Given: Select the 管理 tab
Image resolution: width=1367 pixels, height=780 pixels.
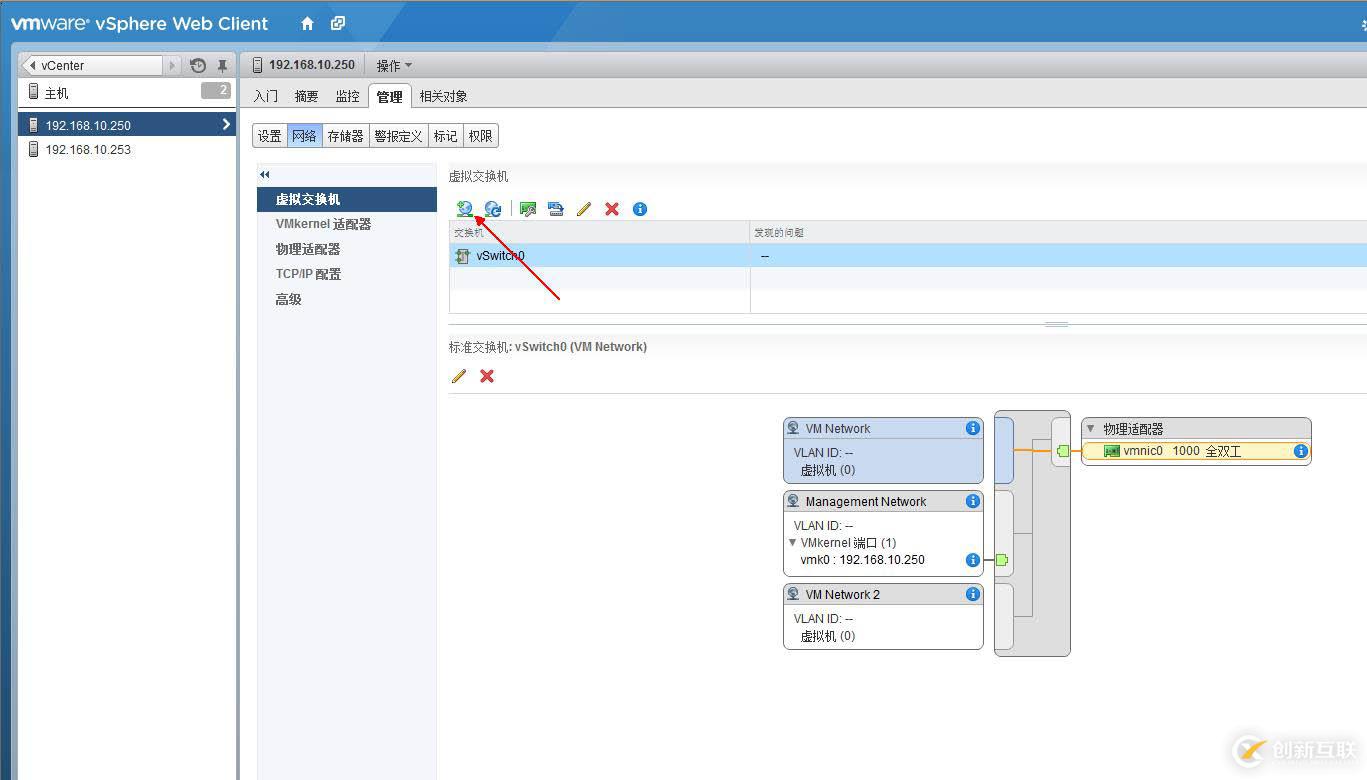Looking at the screenshot, I should pyautogui.click(x=390, y=96).
